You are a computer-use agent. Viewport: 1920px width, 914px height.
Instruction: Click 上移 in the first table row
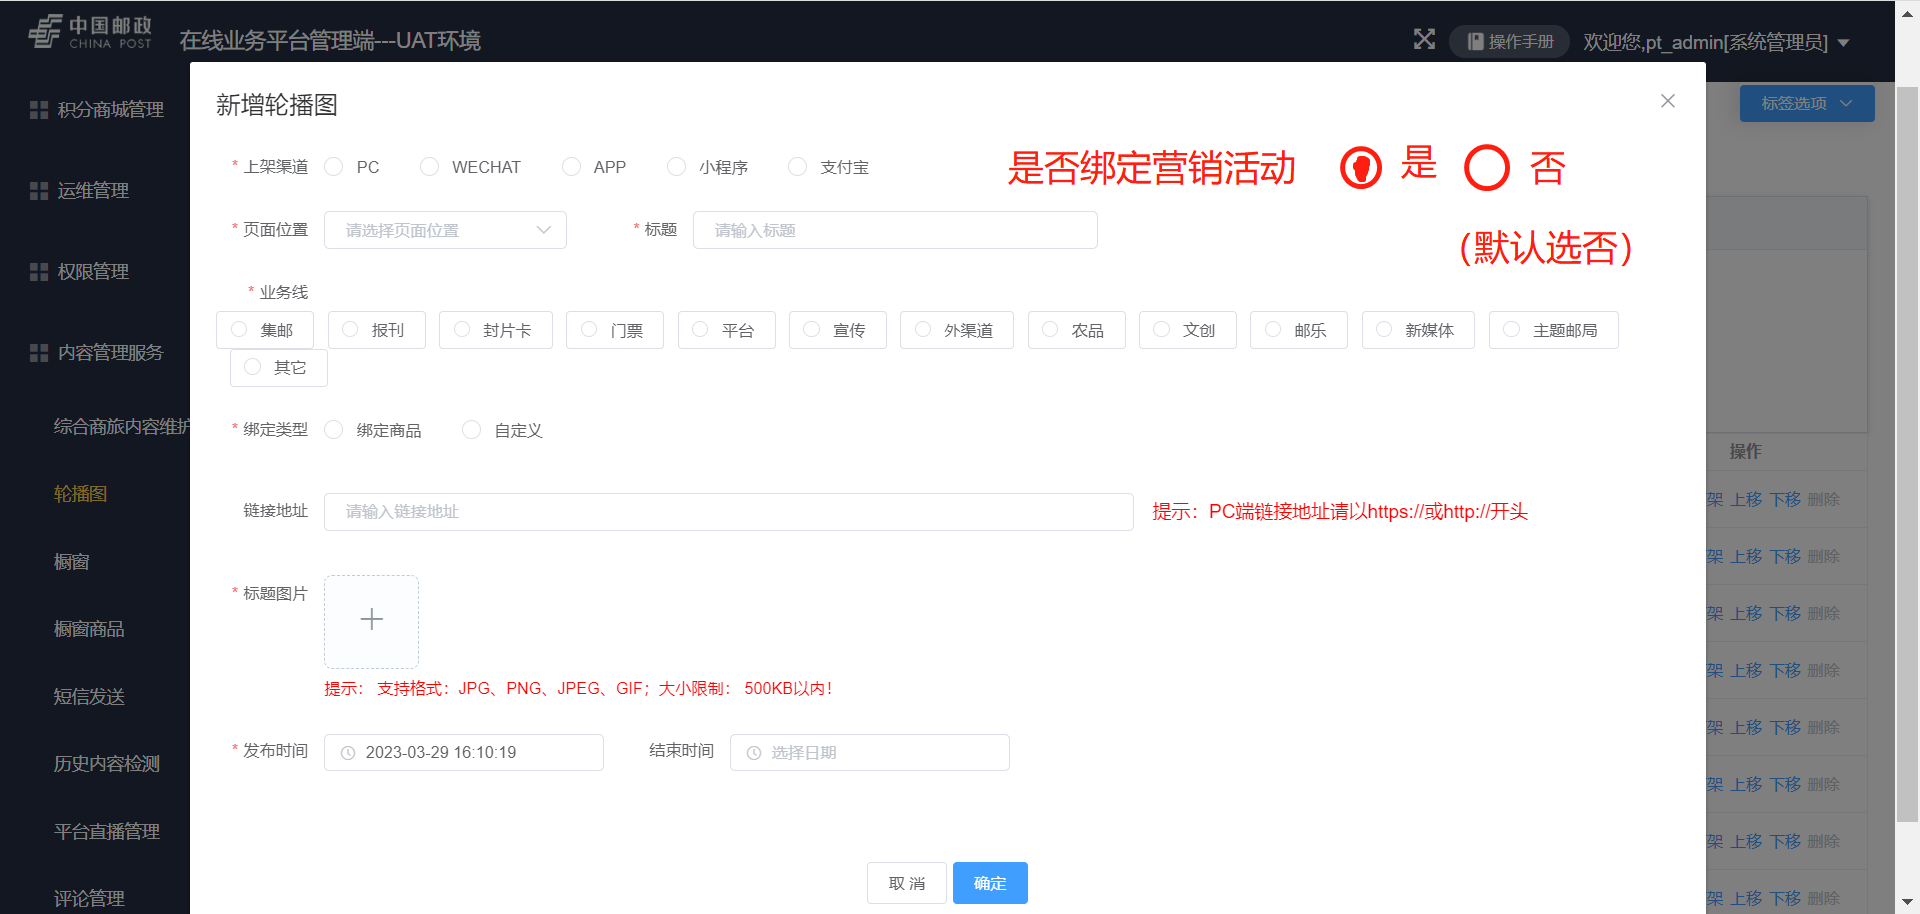pyautogui.click(x=1746, y=499)
